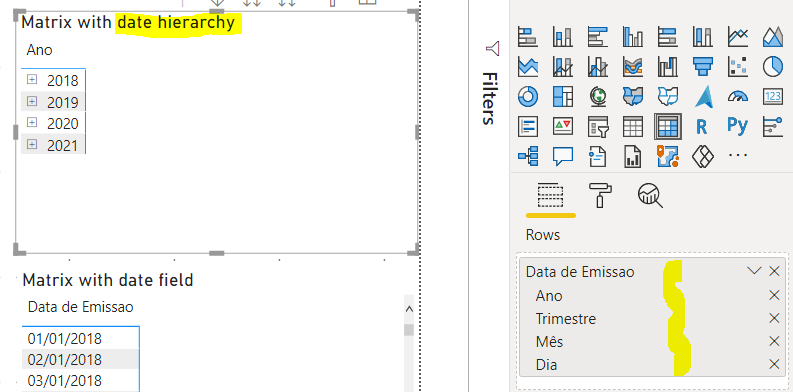
Task: Select the key influencers visual
Action: pos(773,126)
